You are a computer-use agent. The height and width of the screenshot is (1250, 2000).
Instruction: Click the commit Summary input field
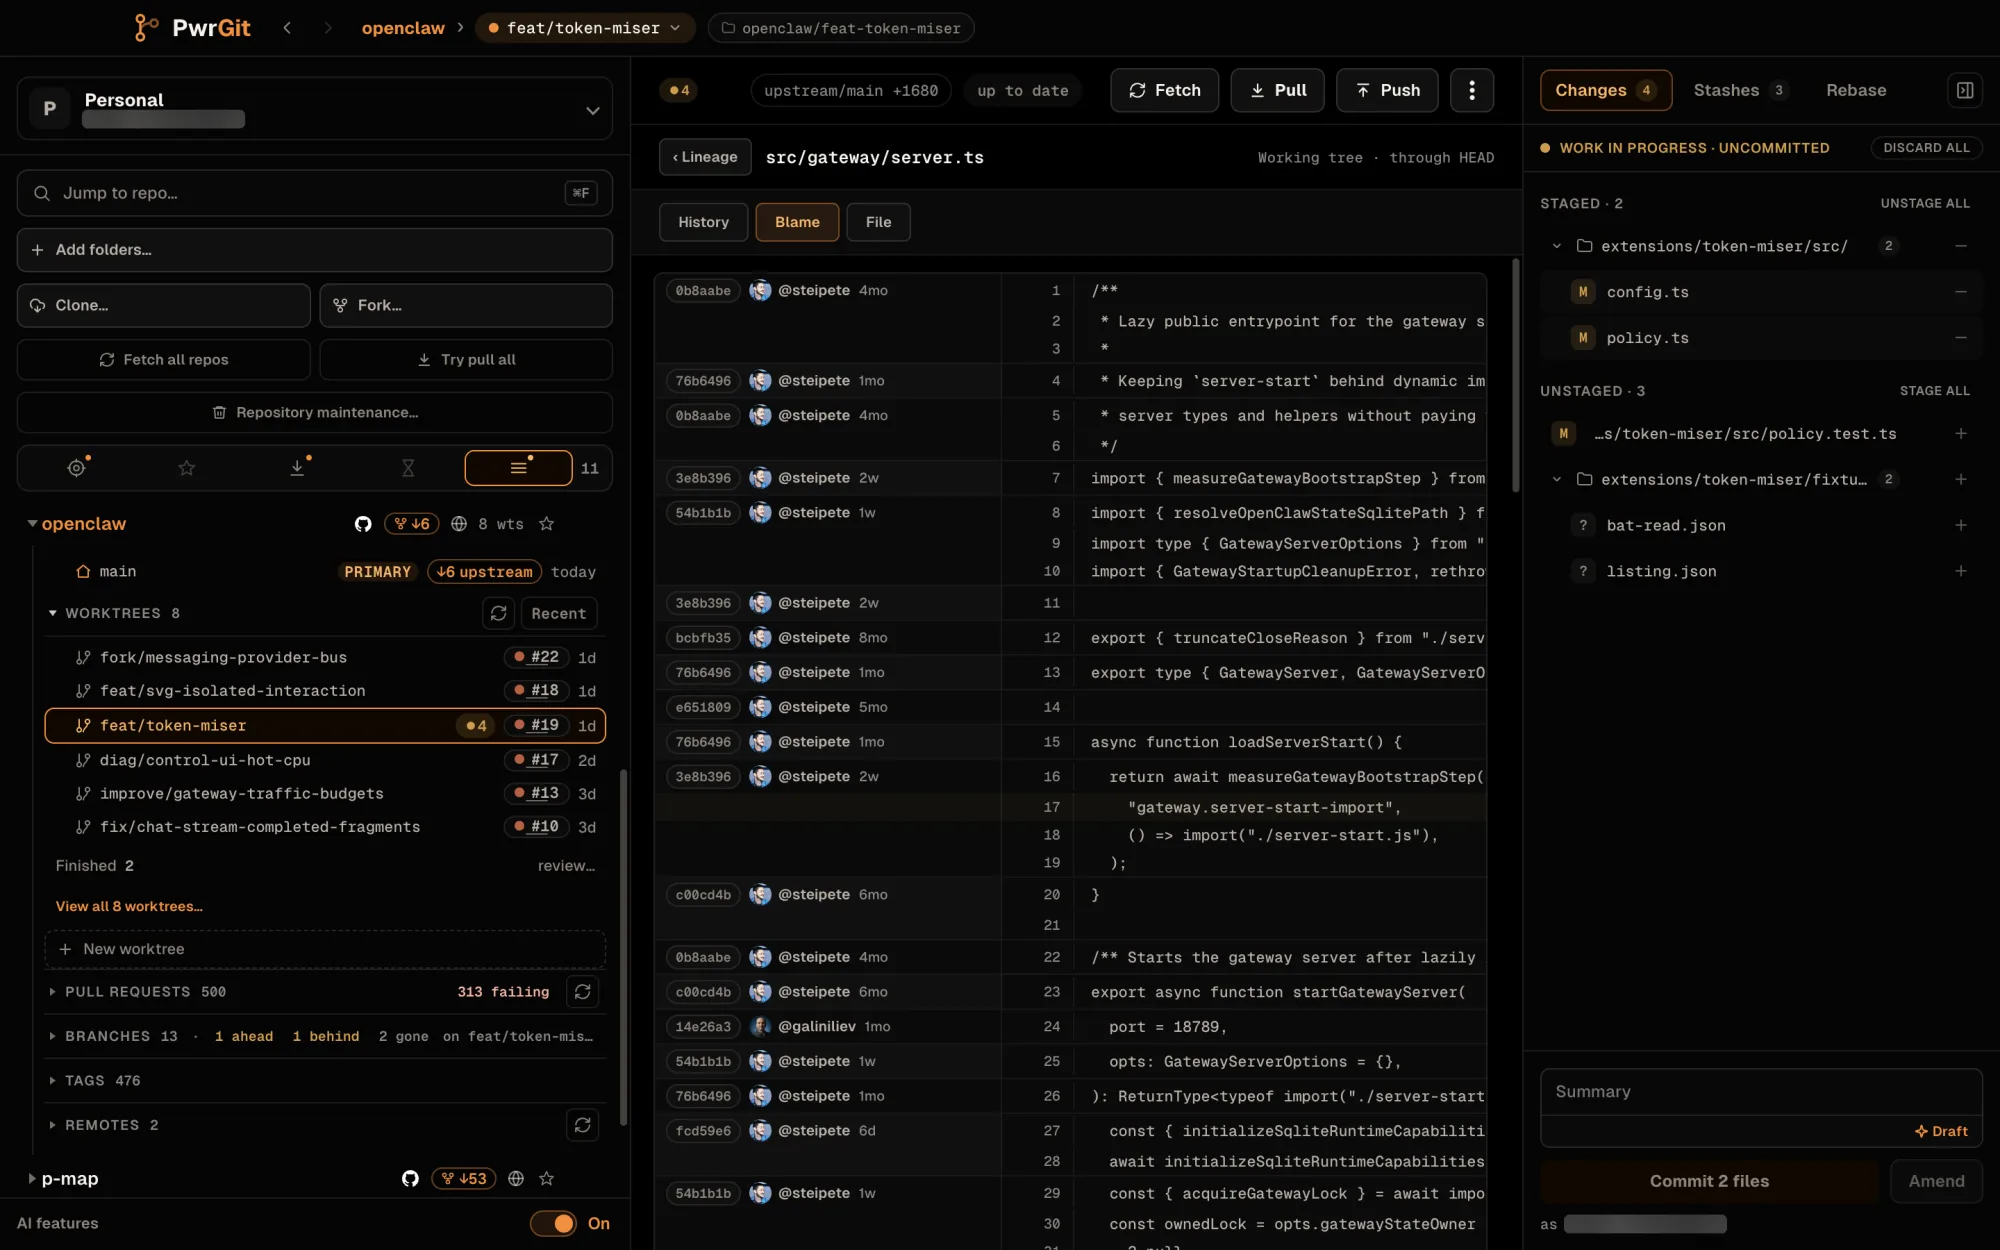[x=1761, y=1092]
